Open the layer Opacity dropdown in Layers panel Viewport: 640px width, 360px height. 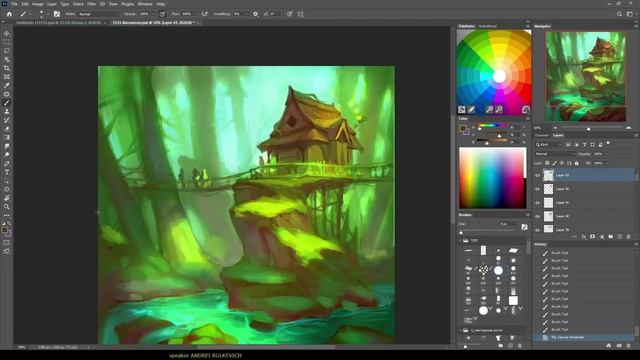coord(607,154)
